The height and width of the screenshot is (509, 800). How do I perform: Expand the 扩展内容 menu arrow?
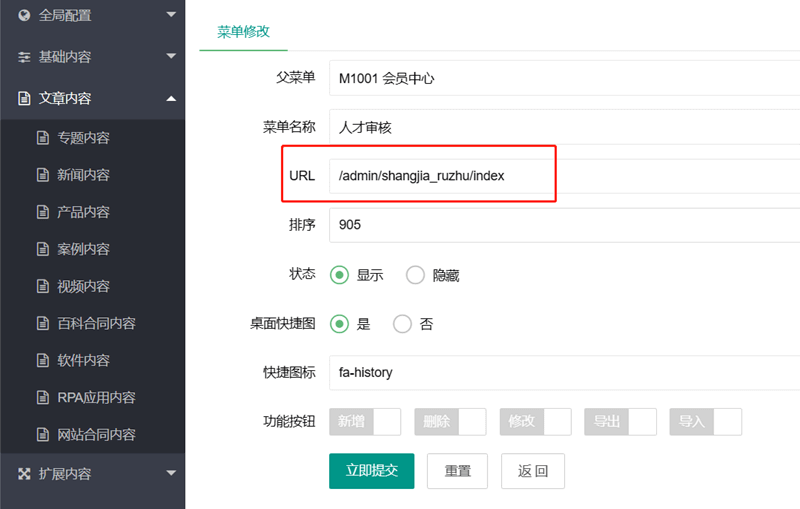point(171,473)
